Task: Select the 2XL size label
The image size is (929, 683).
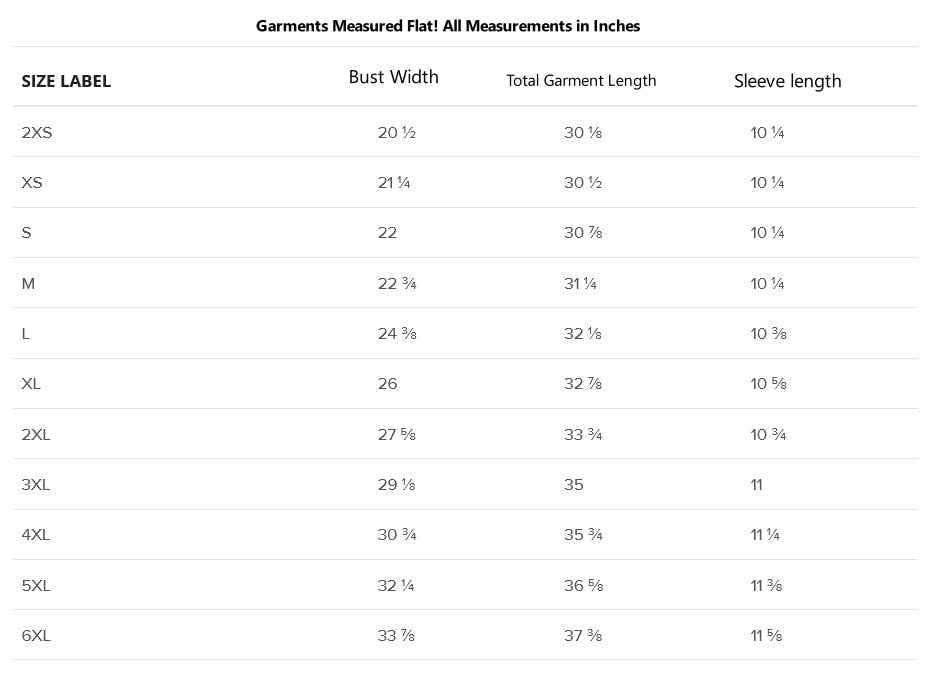Action: click(x=36, y=434)
